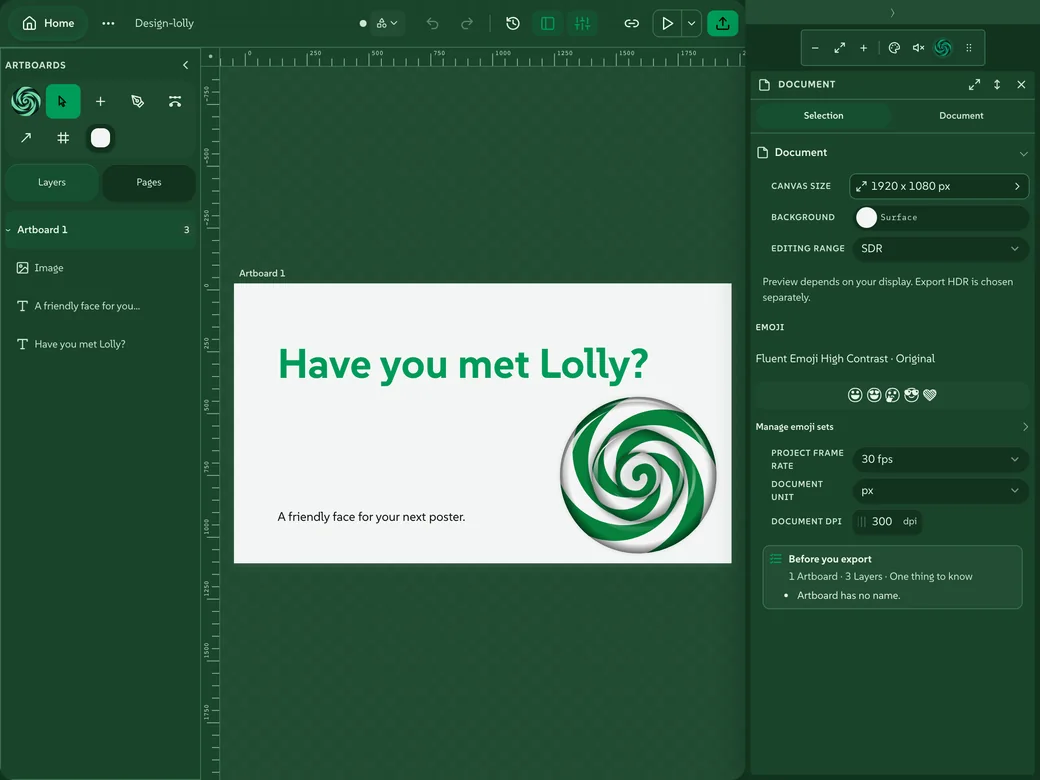Open the shapes dropdown in top bar
The image size is (1040, 780).
point(387,23)
